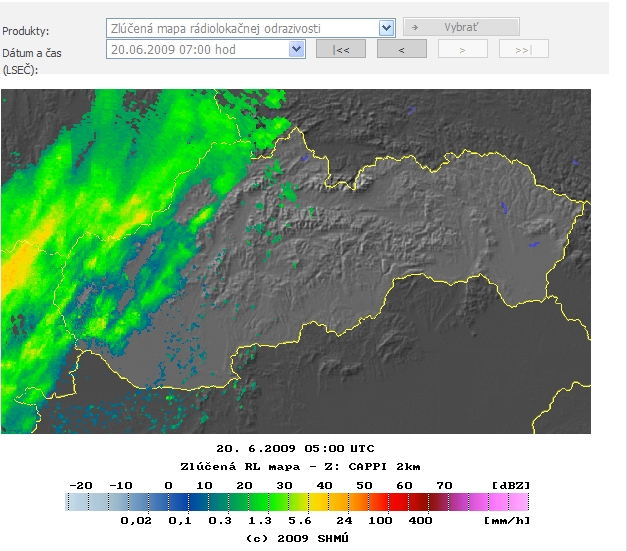Click the 'Produkty:' label
The width and height of the screenshot is (627, 551).
pos(26,32)
